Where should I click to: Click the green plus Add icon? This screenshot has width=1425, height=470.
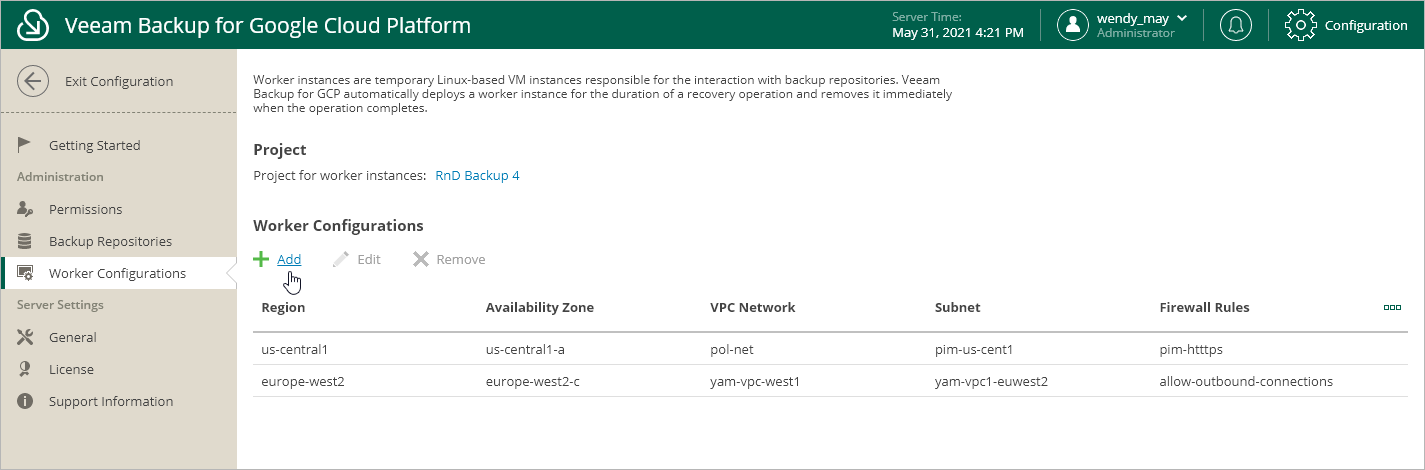261,259
